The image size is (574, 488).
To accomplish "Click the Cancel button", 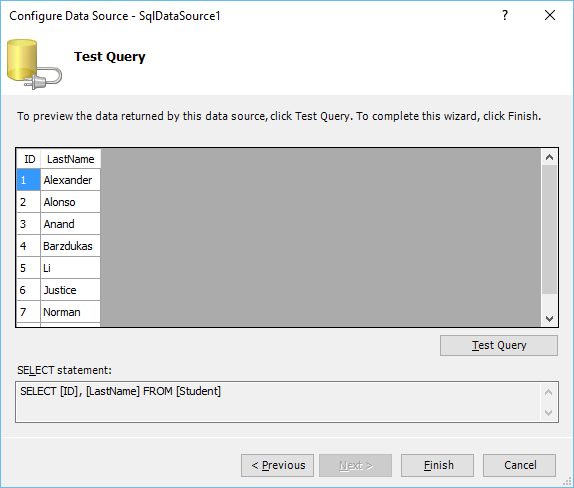I will [519, 465].
